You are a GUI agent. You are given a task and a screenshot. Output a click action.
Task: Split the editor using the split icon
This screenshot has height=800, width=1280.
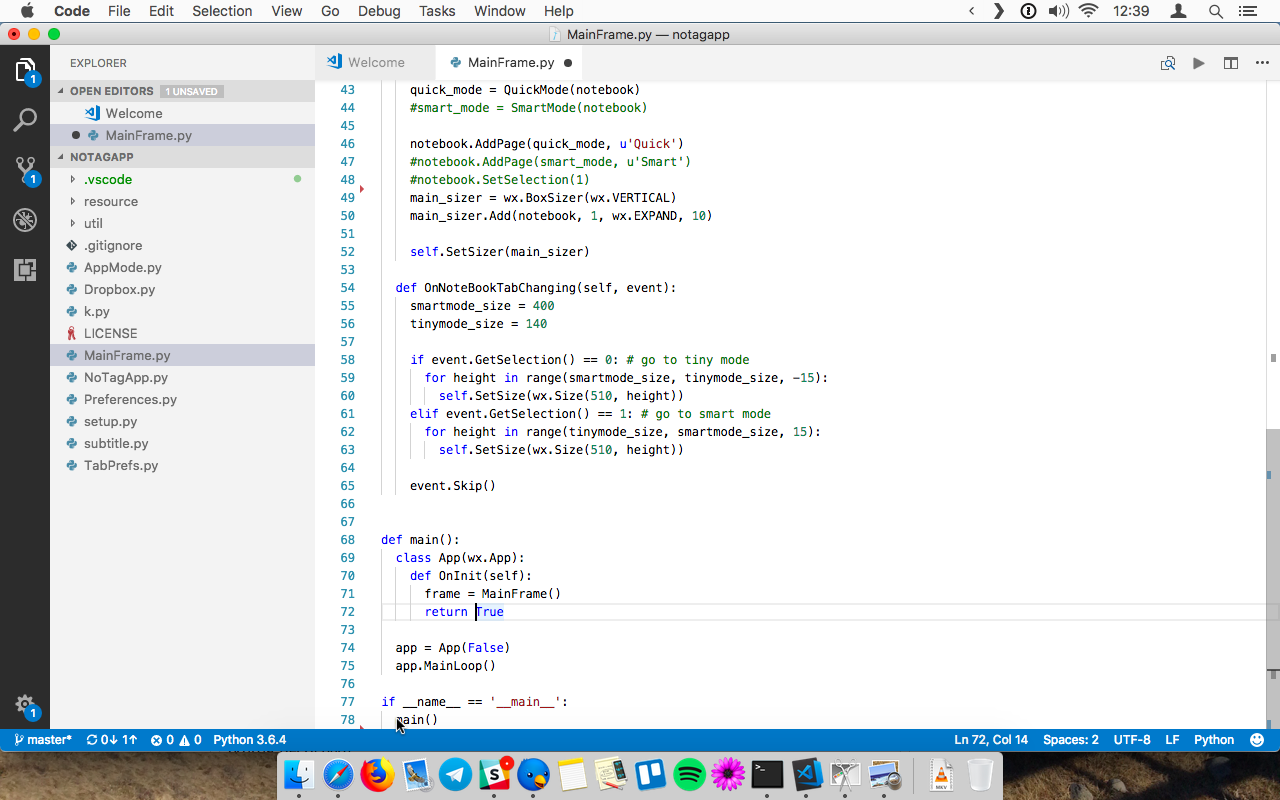point(1230,62)
